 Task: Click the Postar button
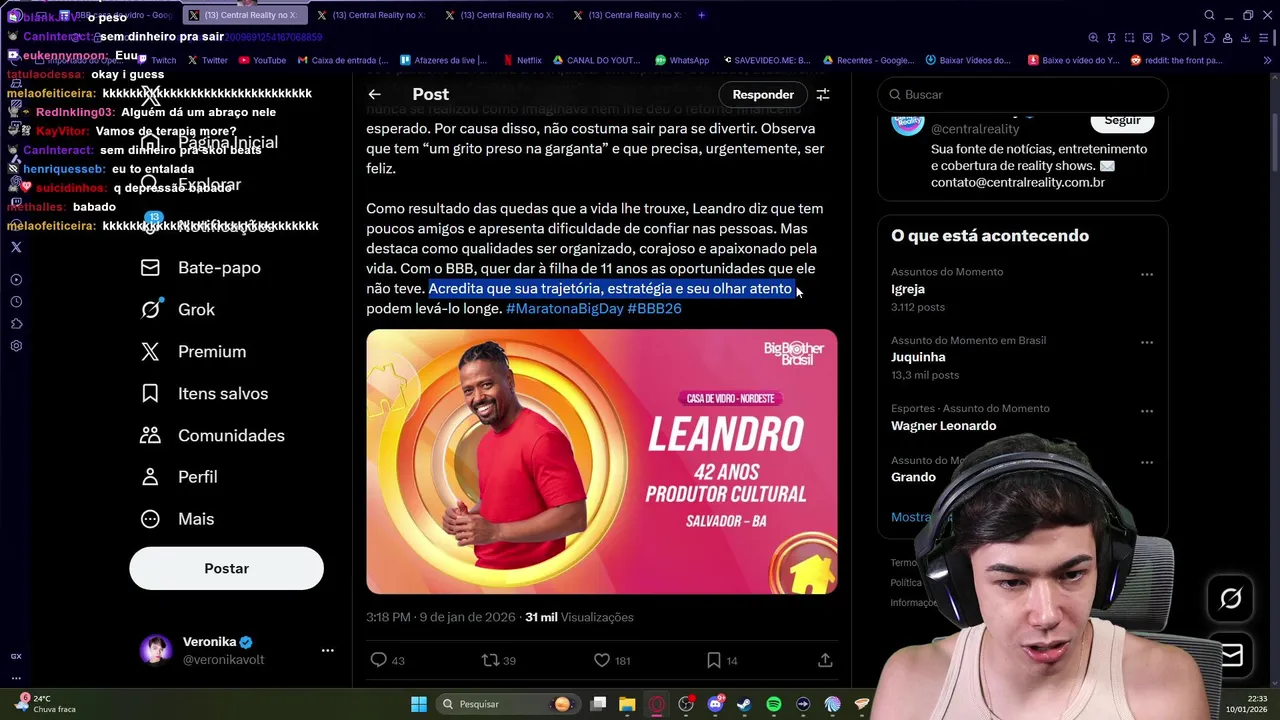[226, 568]
